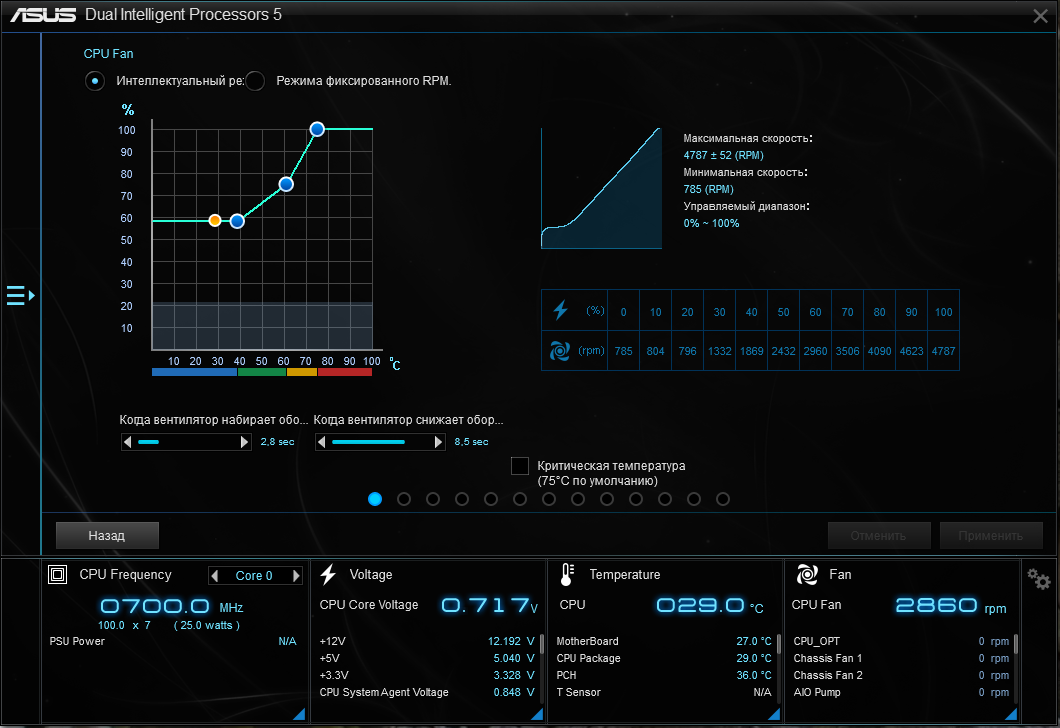Click the AIO Pump row
The width and height of the screenshot is (1060, 728).
pos(901,692)
